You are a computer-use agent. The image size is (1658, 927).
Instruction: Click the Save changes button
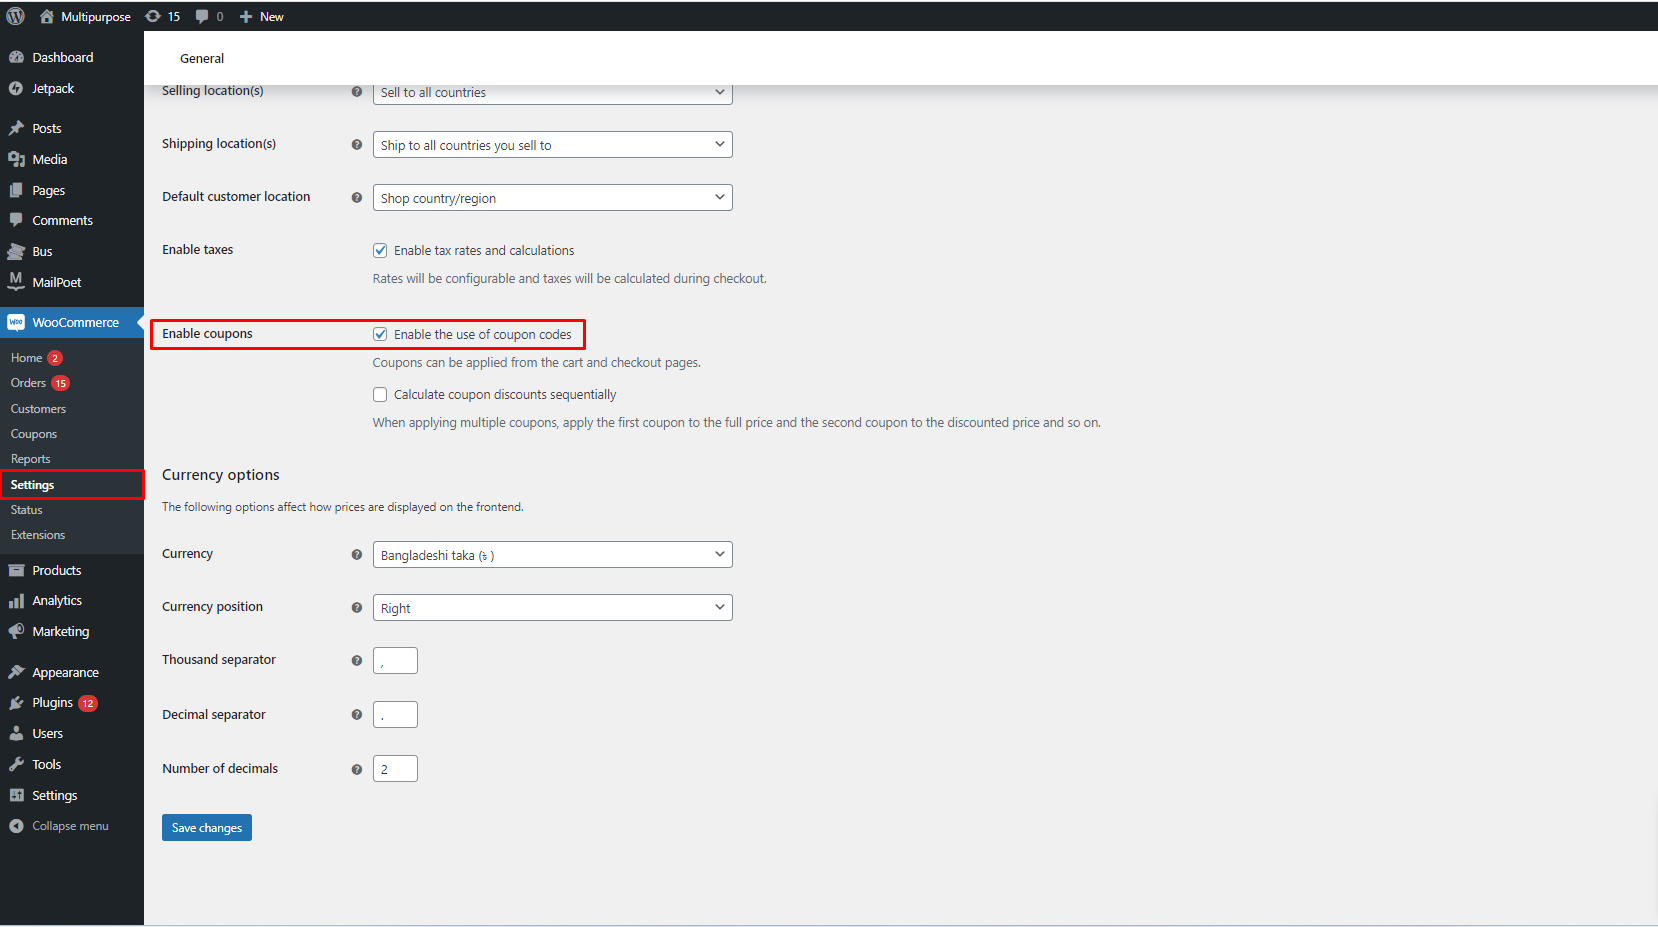click(206, 827)
